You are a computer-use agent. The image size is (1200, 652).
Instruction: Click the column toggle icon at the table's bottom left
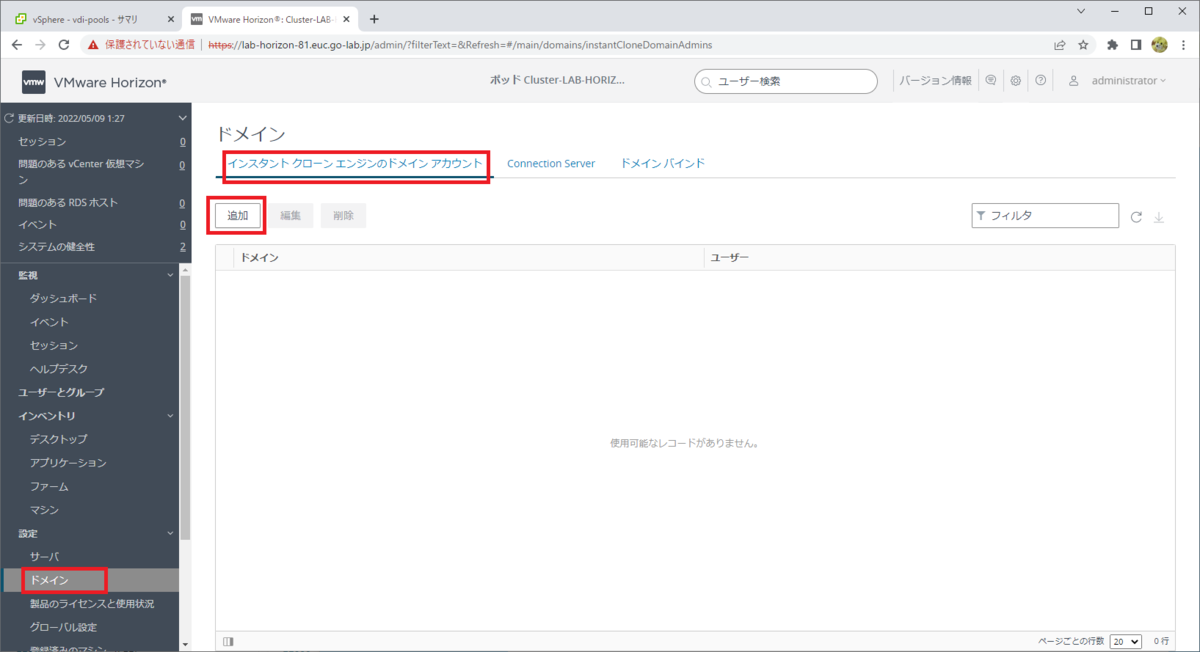[x=228, y=642]
